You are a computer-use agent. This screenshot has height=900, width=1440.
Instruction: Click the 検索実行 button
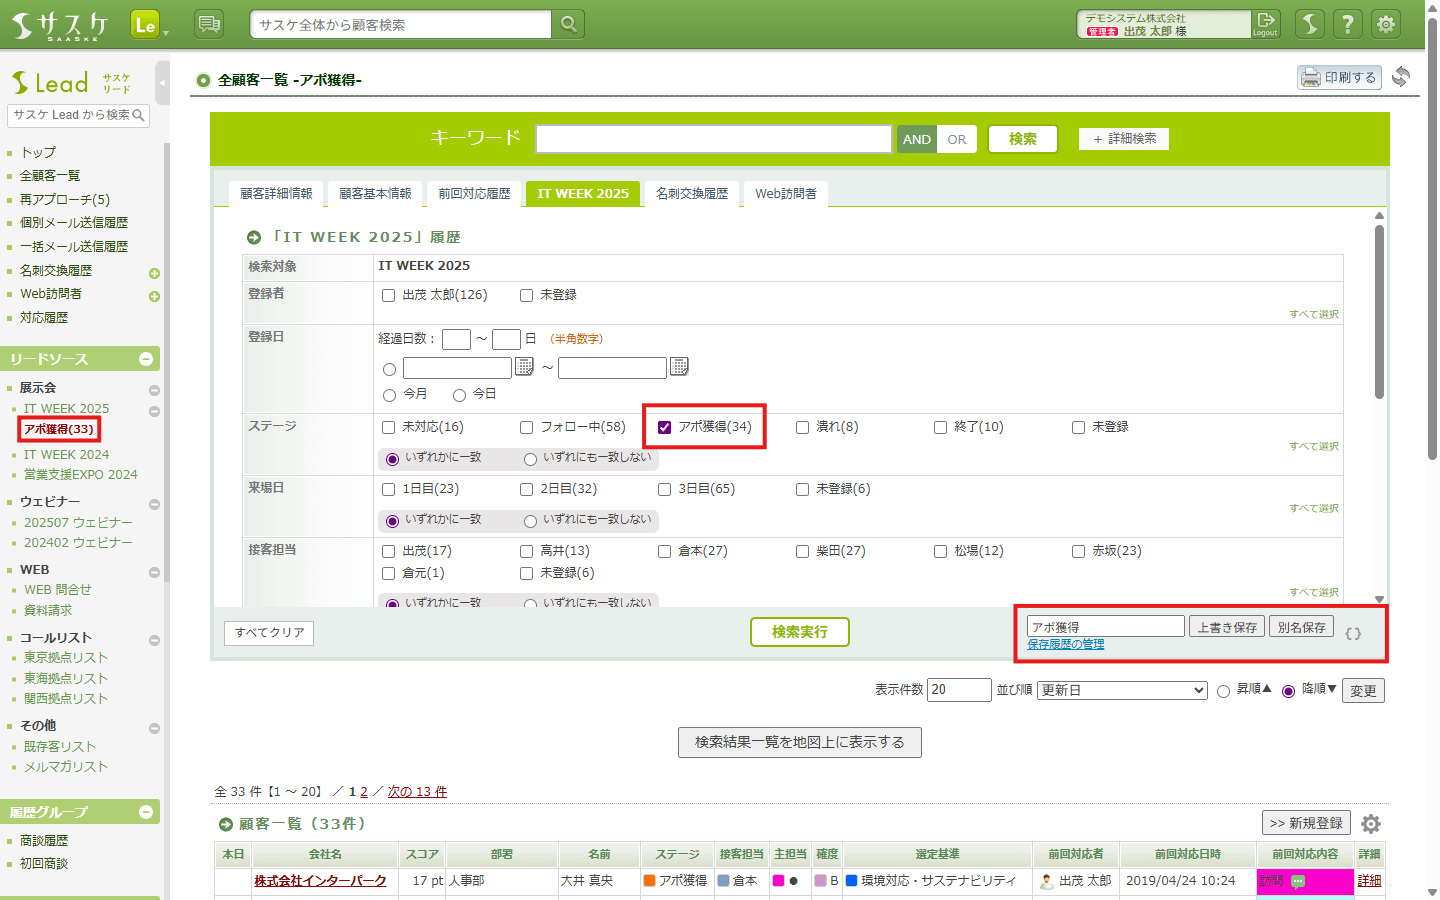pyautogui.click(x=799, y=632)
